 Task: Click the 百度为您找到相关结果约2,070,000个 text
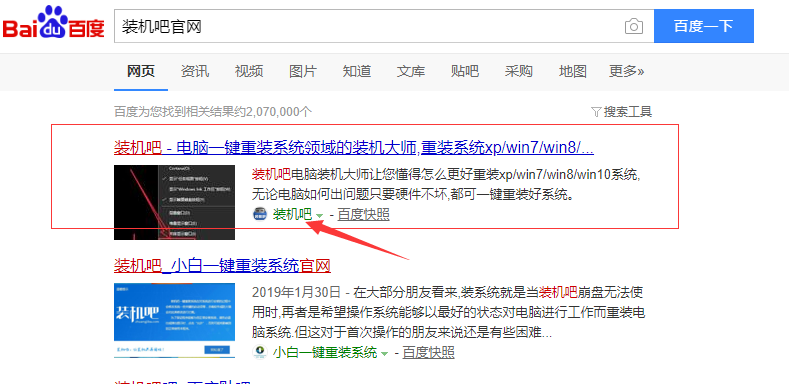click(x=213, y=112)
